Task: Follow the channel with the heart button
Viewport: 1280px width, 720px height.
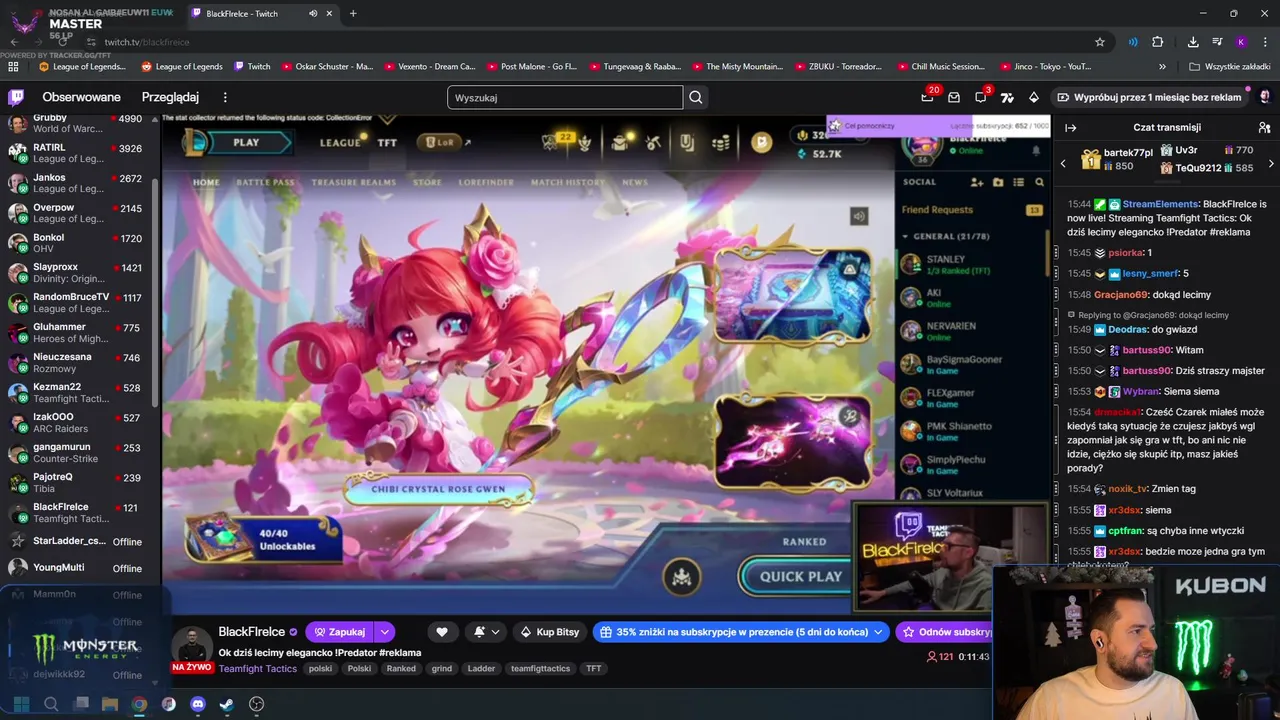Action: tap(442, 632)
